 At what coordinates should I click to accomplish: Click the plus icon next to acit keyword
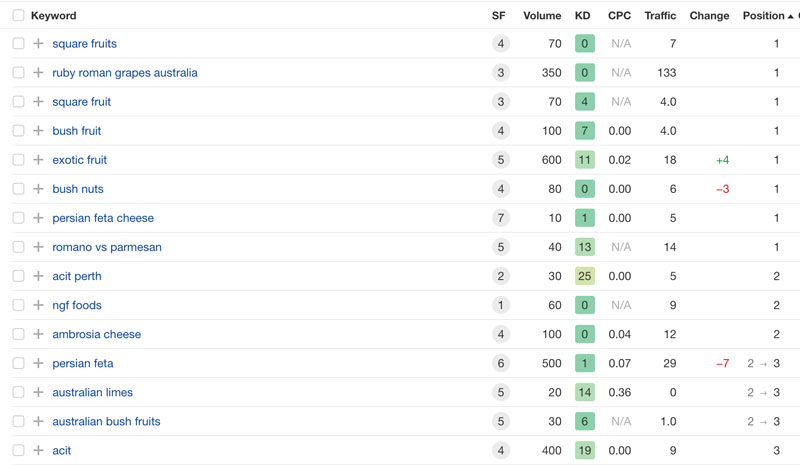38,450
